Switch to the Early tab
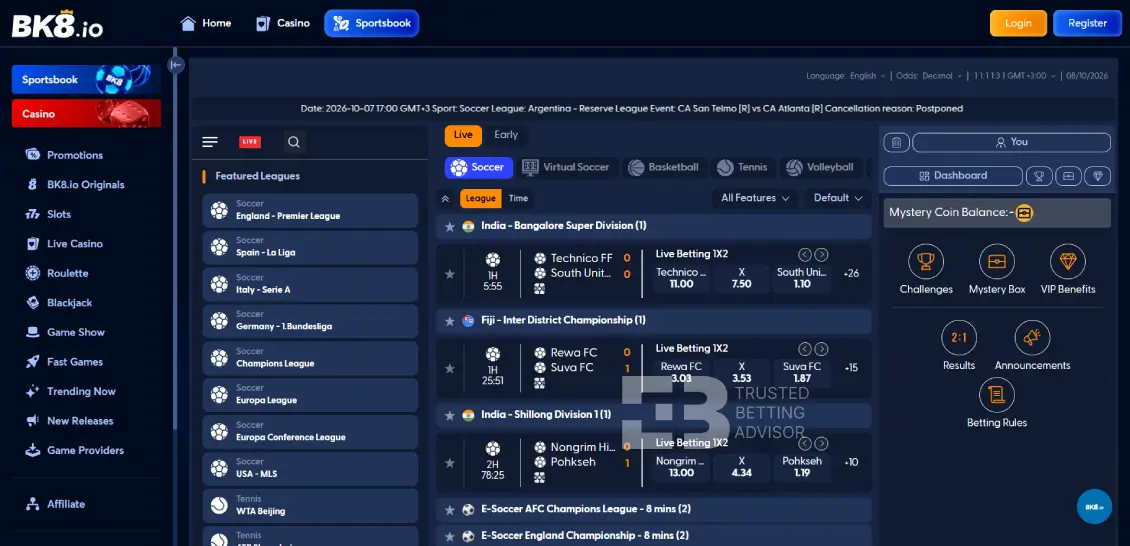1130x546 pixels. coord(506,135)
